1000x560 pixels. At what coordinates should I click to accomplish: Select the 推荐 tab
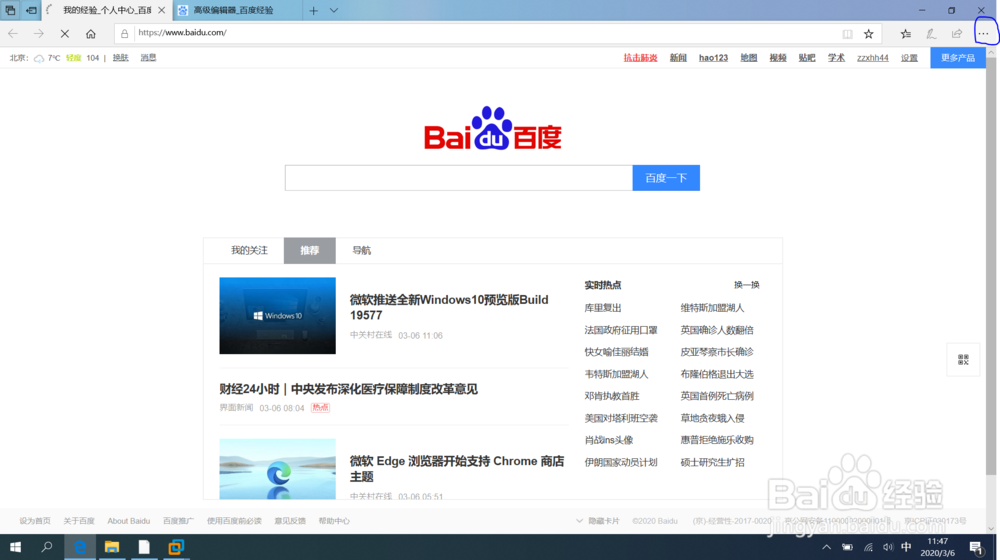[x=309, y=251]
